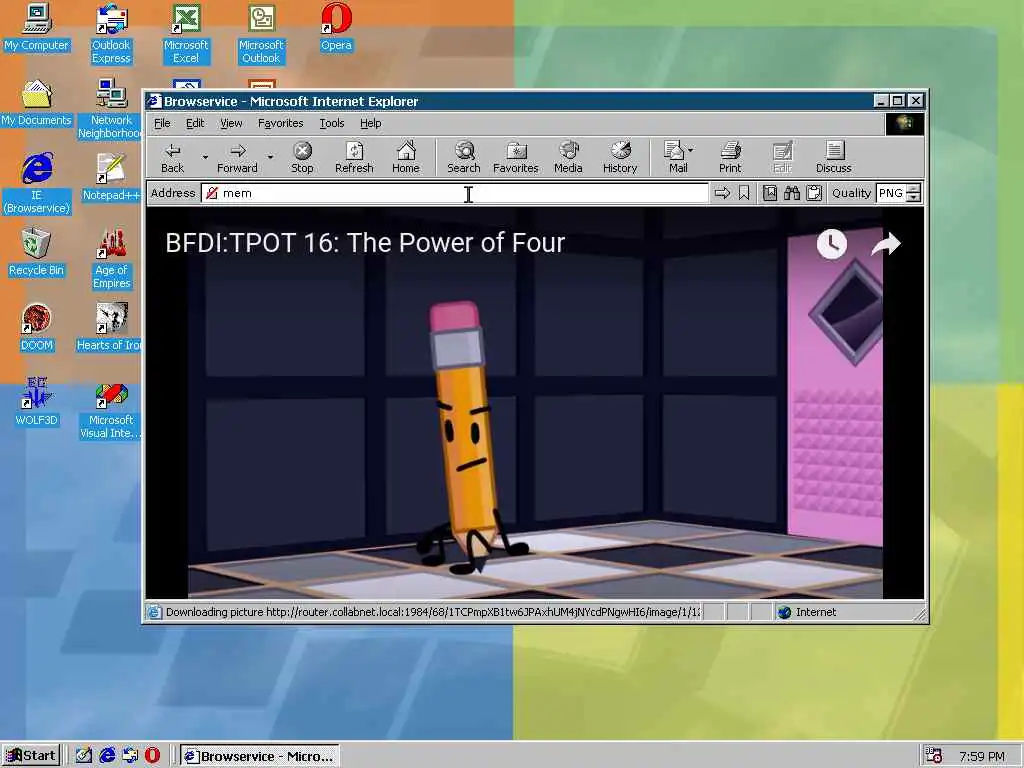Screen dimensions: 1024x768
Task: Select the Microsoft Visual InterDev desktop icon
Action: [111, 409]
